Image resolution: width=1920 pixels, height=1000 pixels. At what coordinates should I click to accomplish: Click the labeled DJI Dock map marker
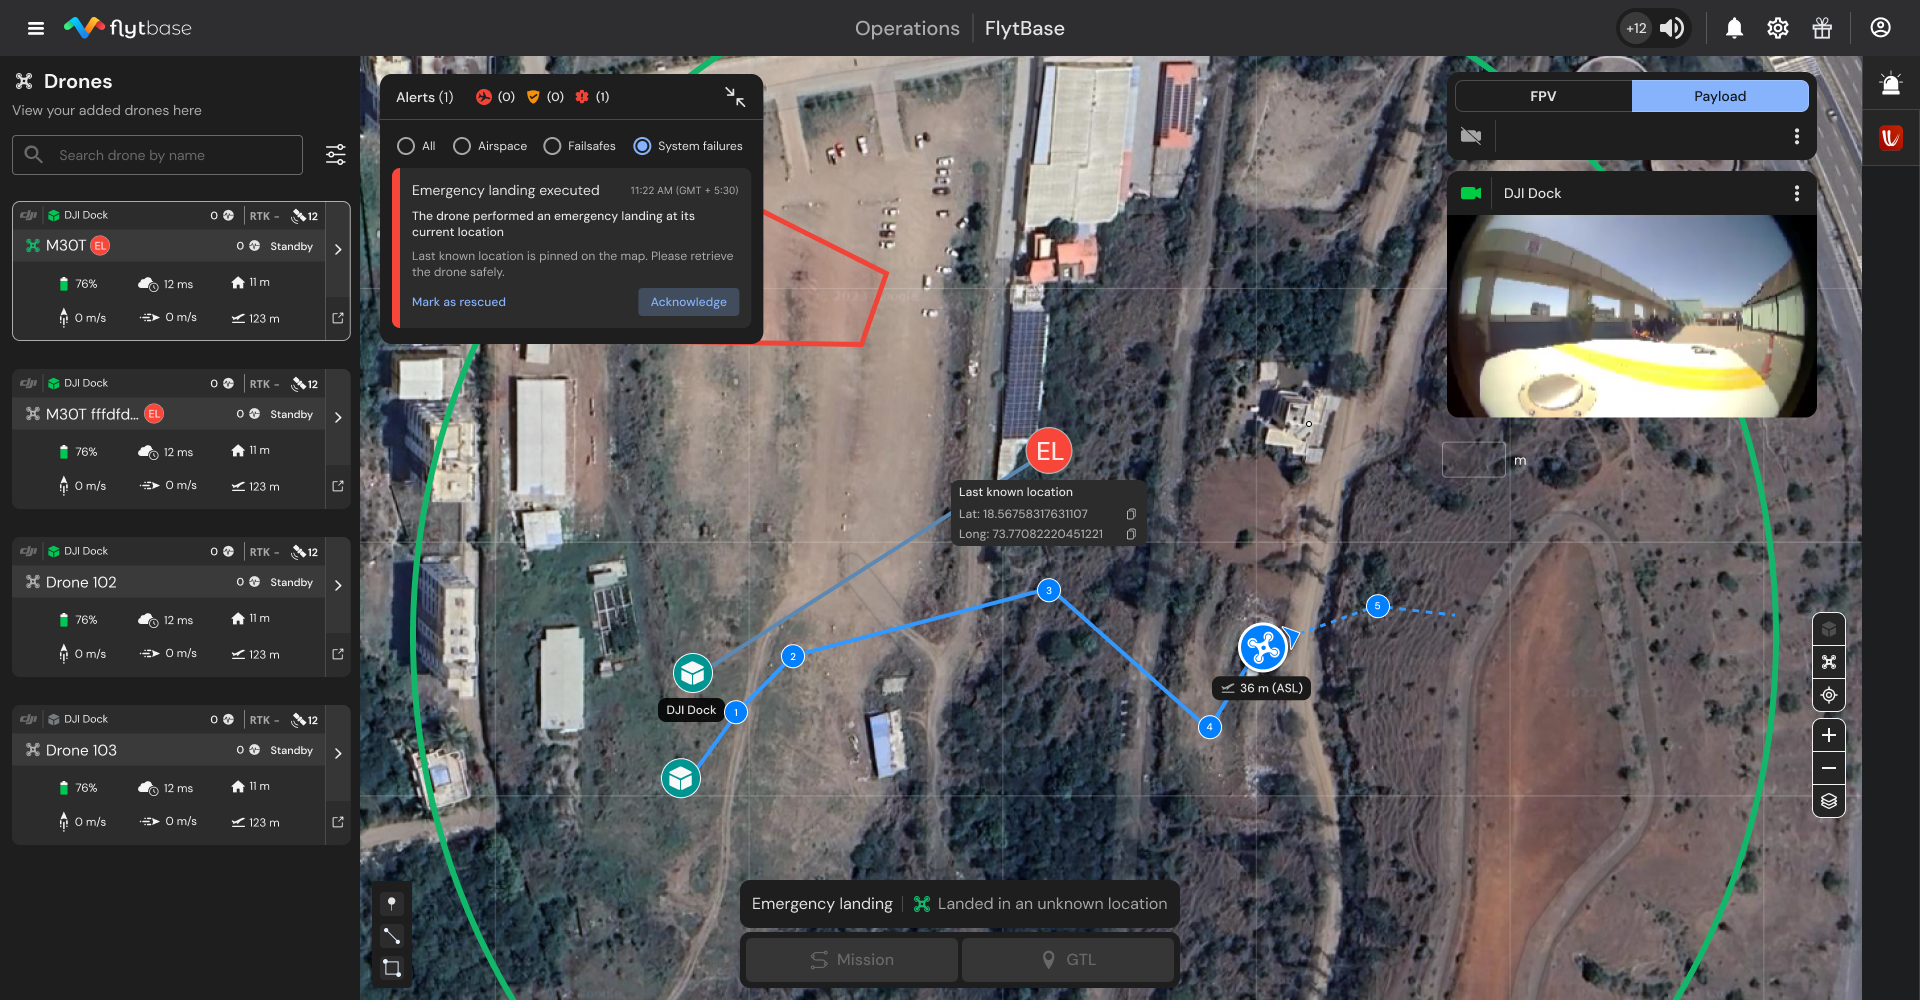click(x=692, y=674)
